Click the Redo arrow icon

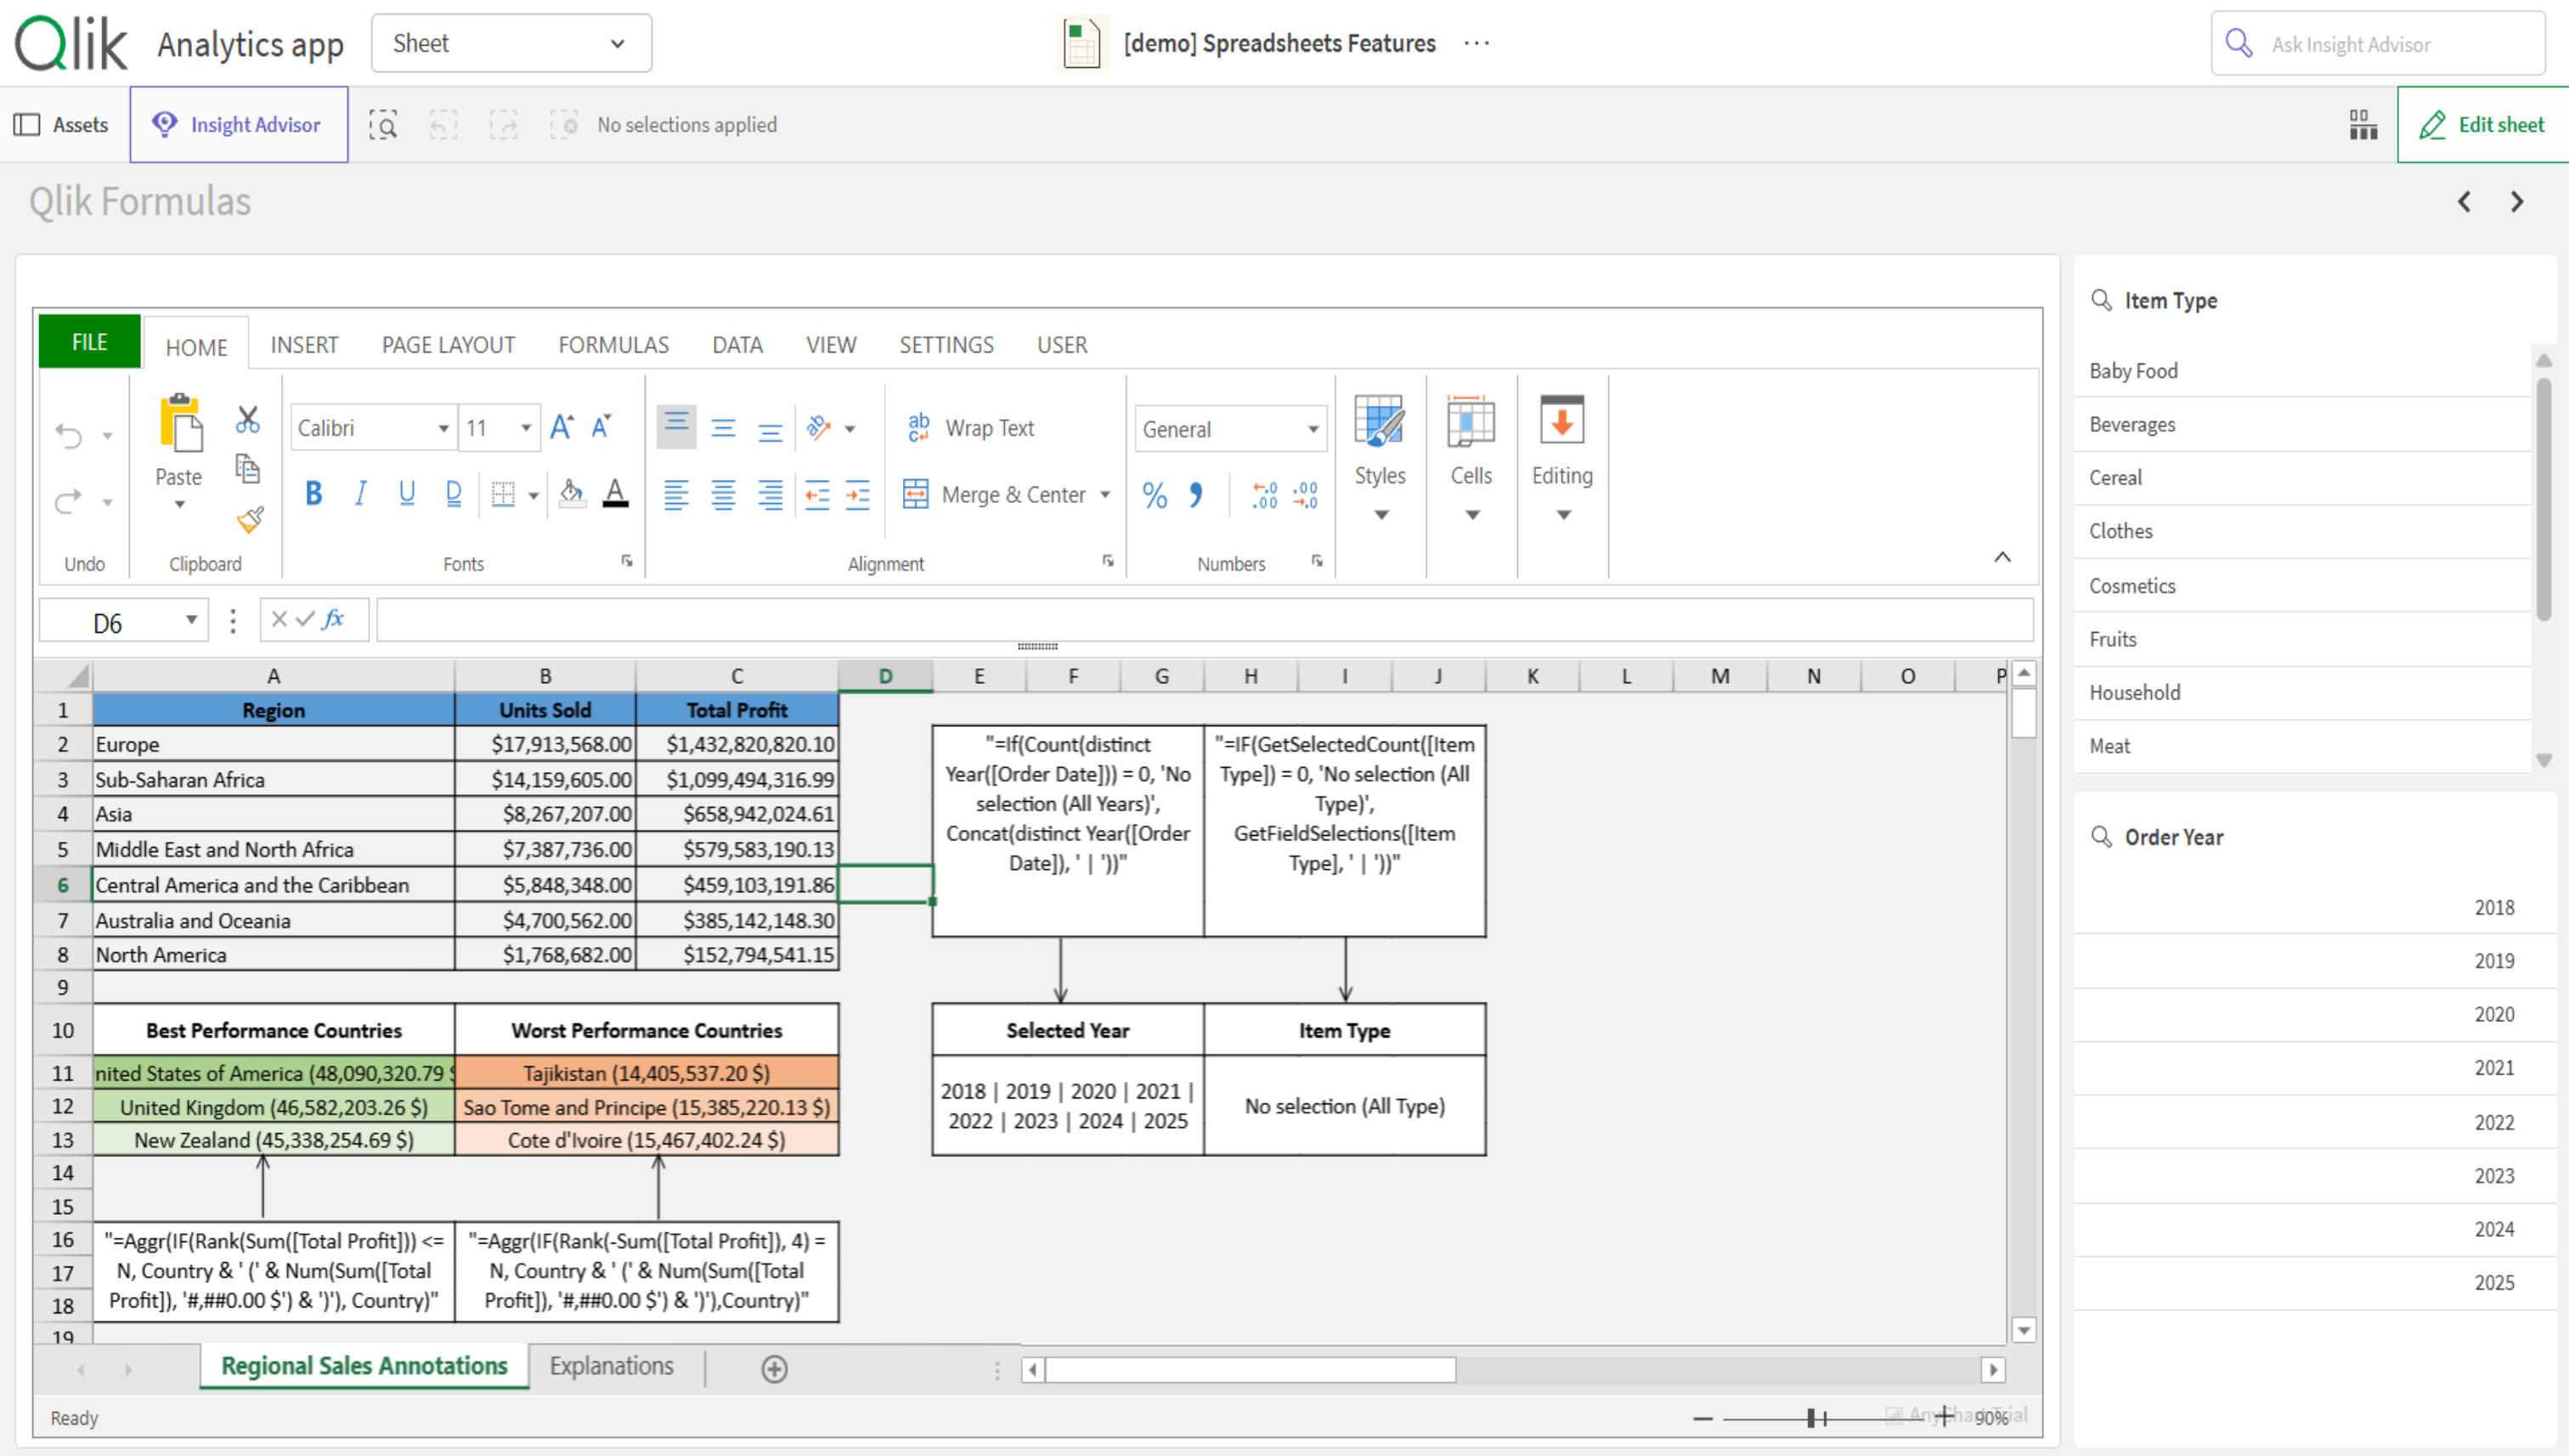68,501
